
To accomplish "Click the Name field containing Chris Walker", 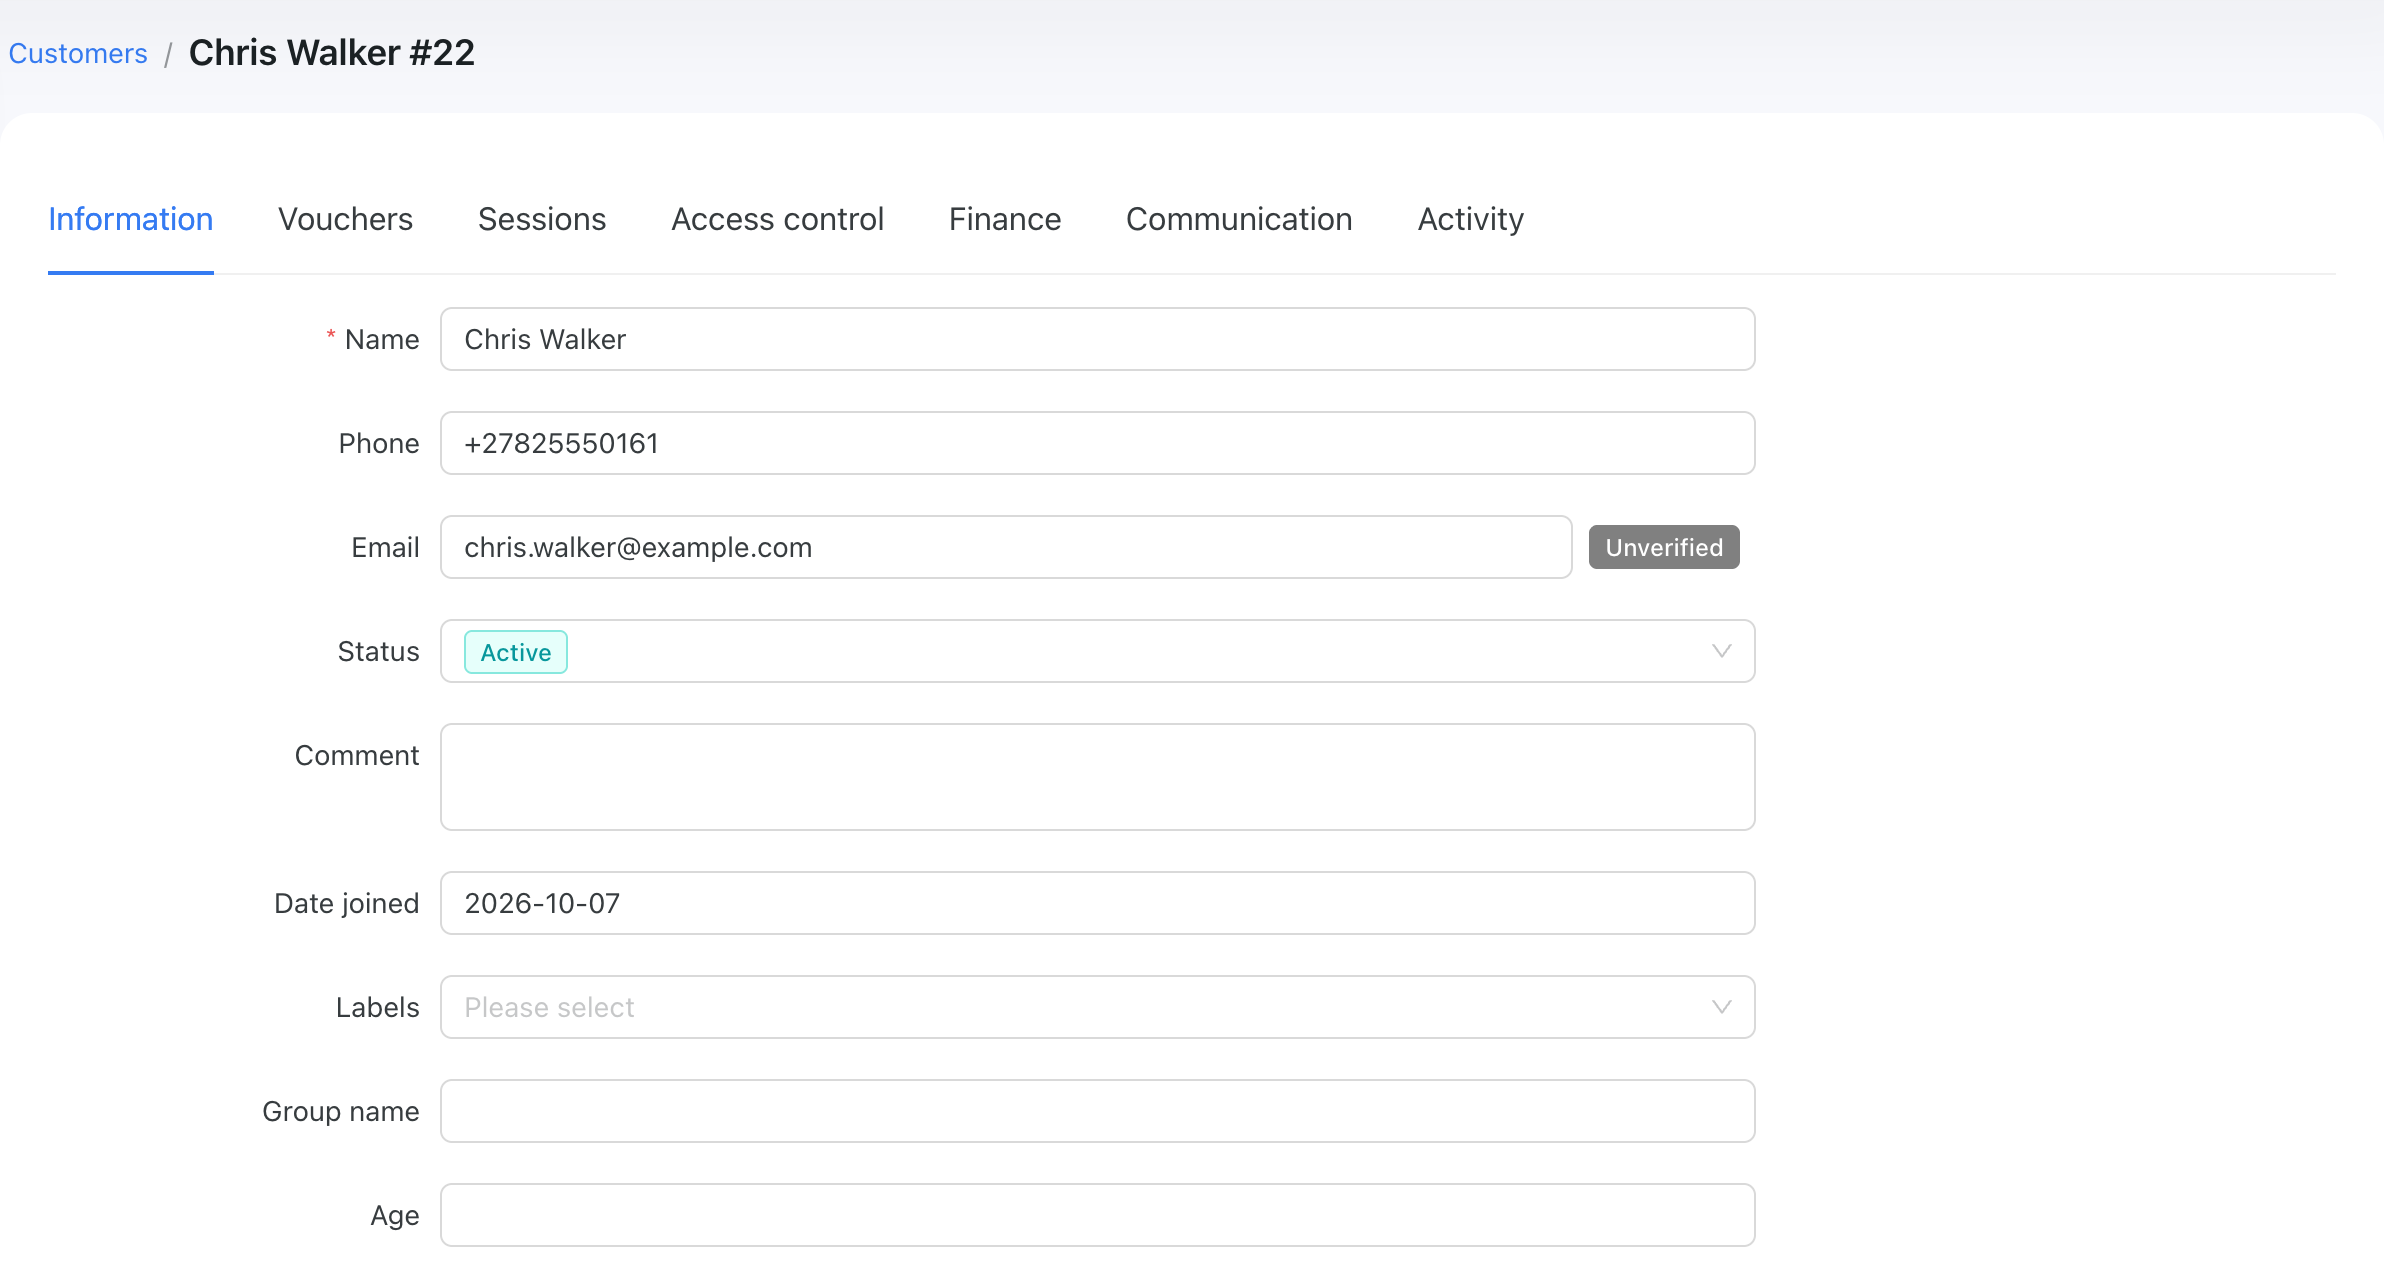I will pos(1097,339).
